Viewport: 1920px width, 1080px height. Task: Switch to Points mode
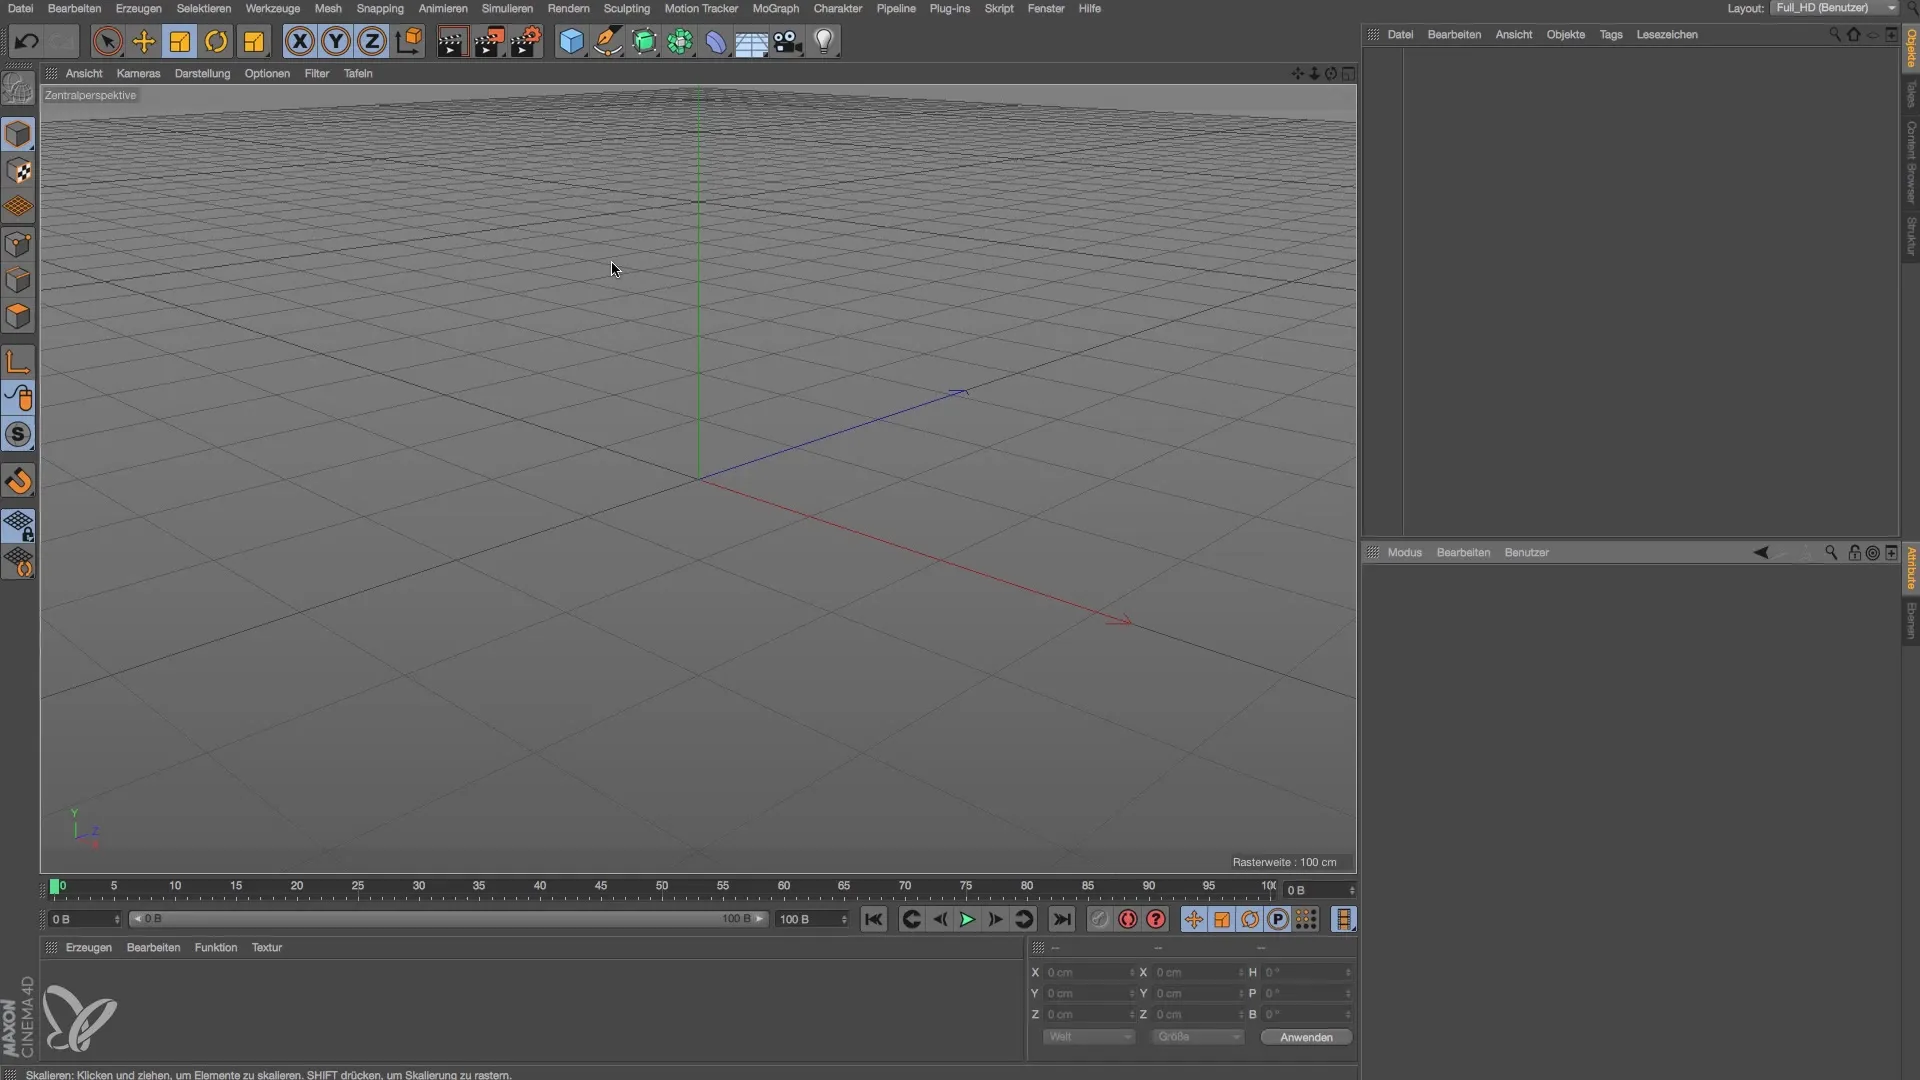(18, 244)
